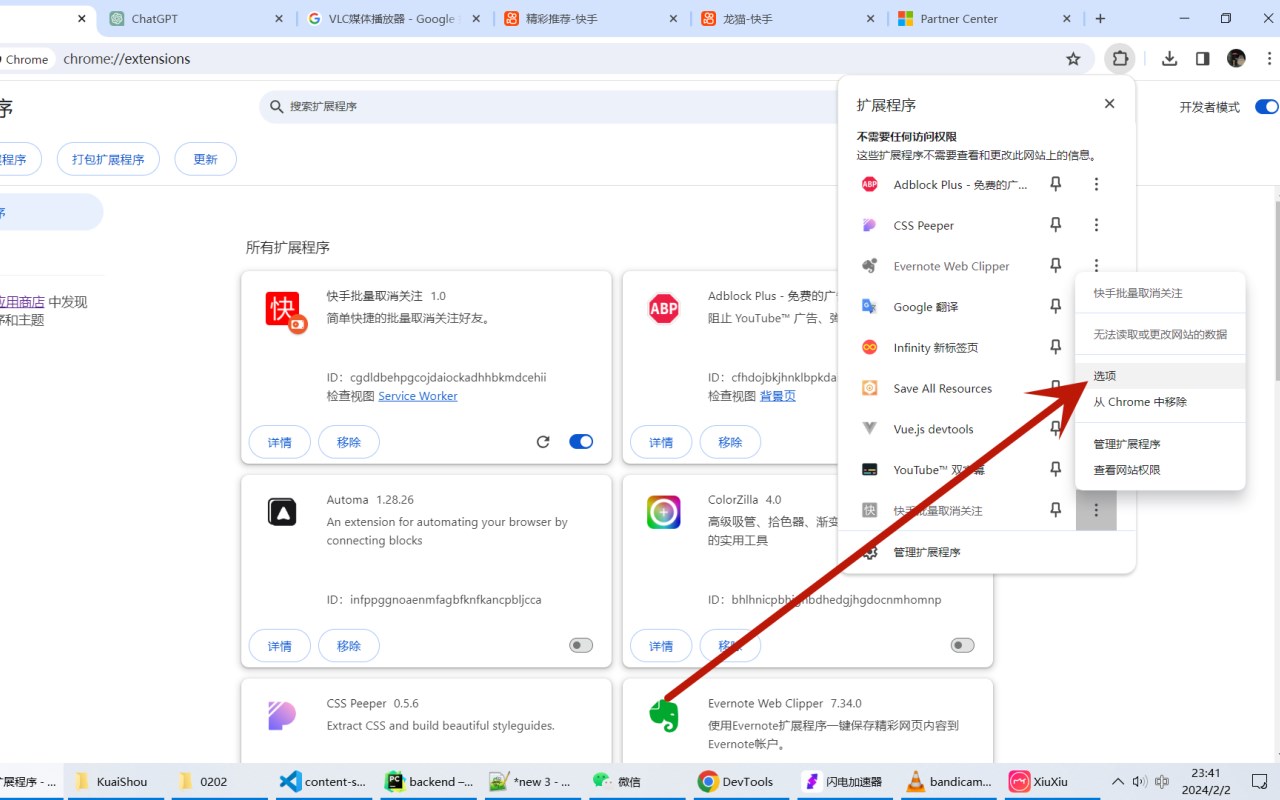Open Visual Studio Code from the taskbar
1280x800 pixels.
[x=323, y=782]
